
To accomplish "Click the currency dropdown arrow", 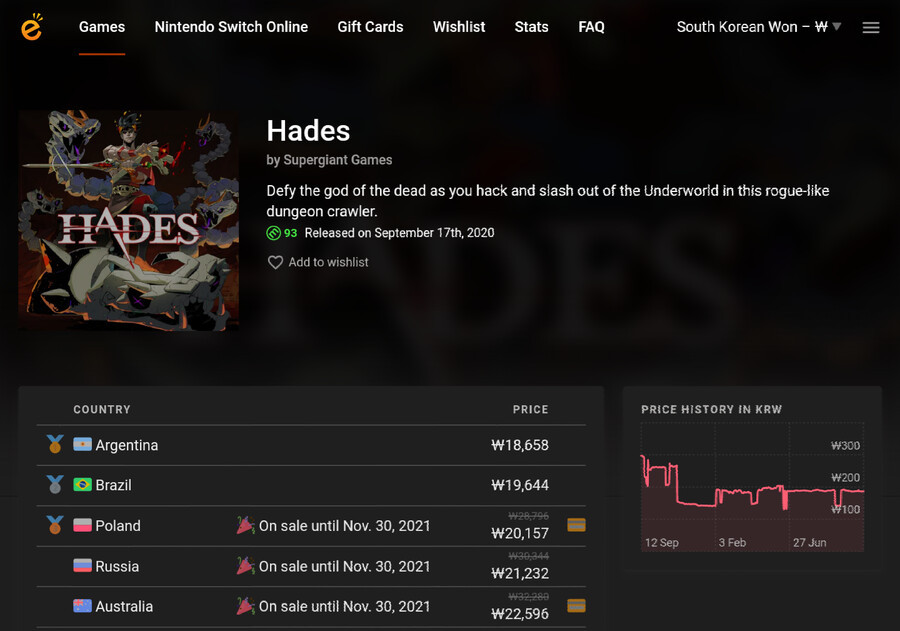I will coord(836,26).
